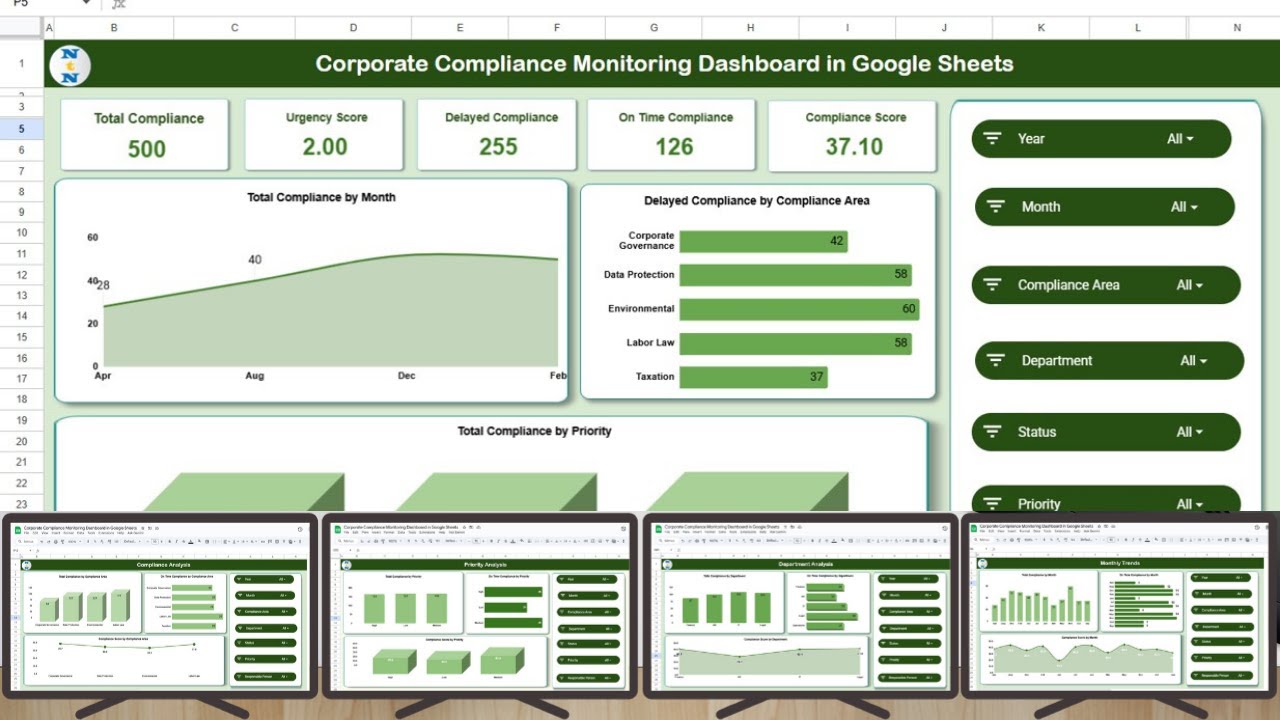The width and height of the screenshot is (1280, 720).
Task: Click the Labor Law bar showing 58
Action: point(795,343)
